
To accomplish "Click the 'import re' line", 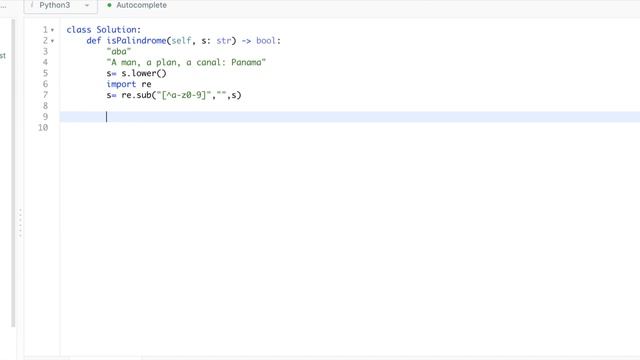I will coord(129,84).
